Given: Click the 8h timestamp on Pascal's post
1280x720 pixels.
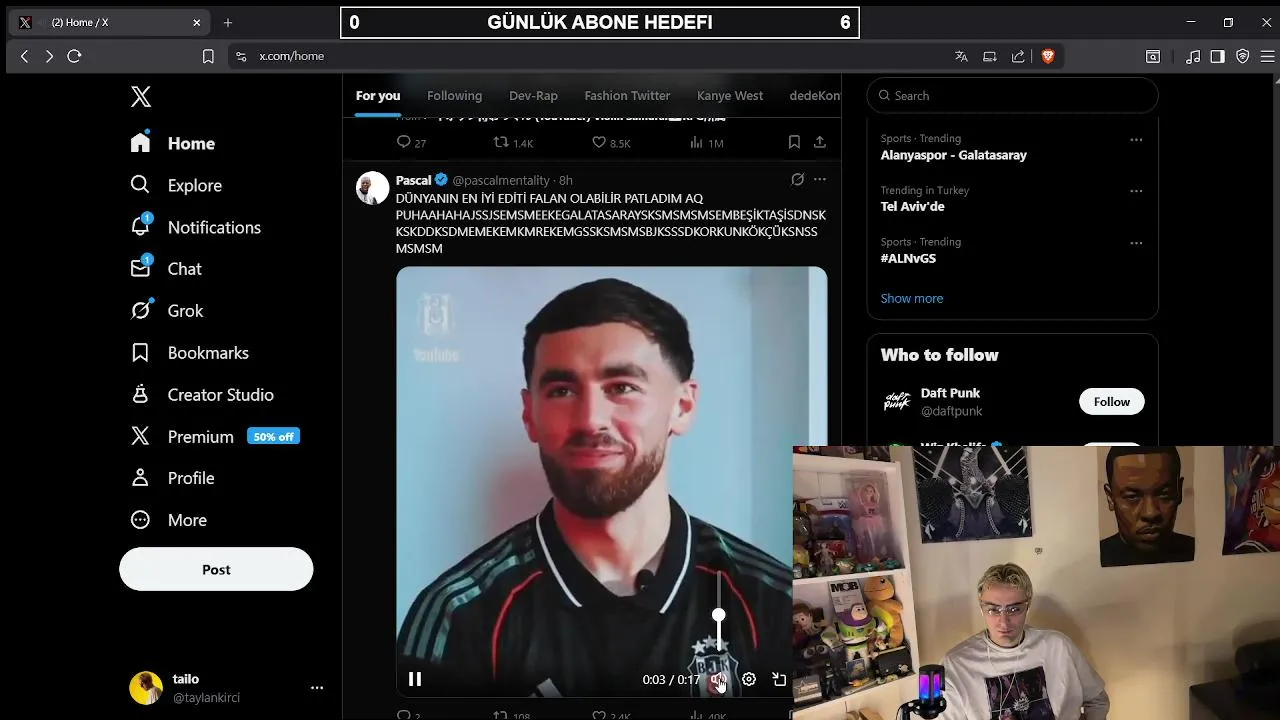Looking at the screenshot, I should [566, 180].
